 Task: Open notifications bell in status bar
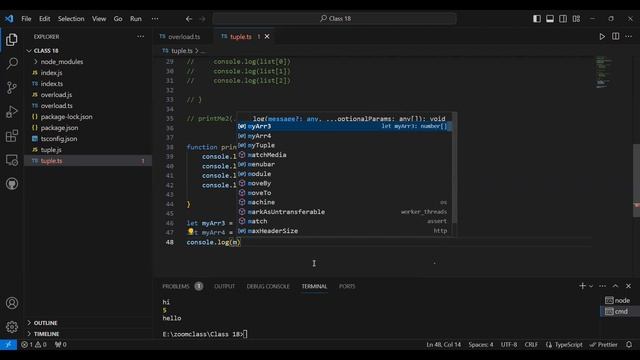[x=629, y=344]
